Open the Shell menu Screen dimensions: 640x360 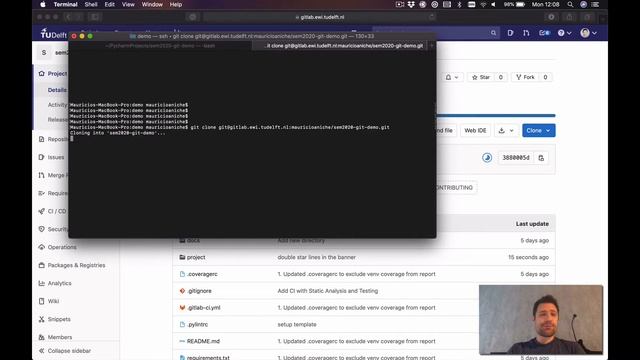pos(91,4)
